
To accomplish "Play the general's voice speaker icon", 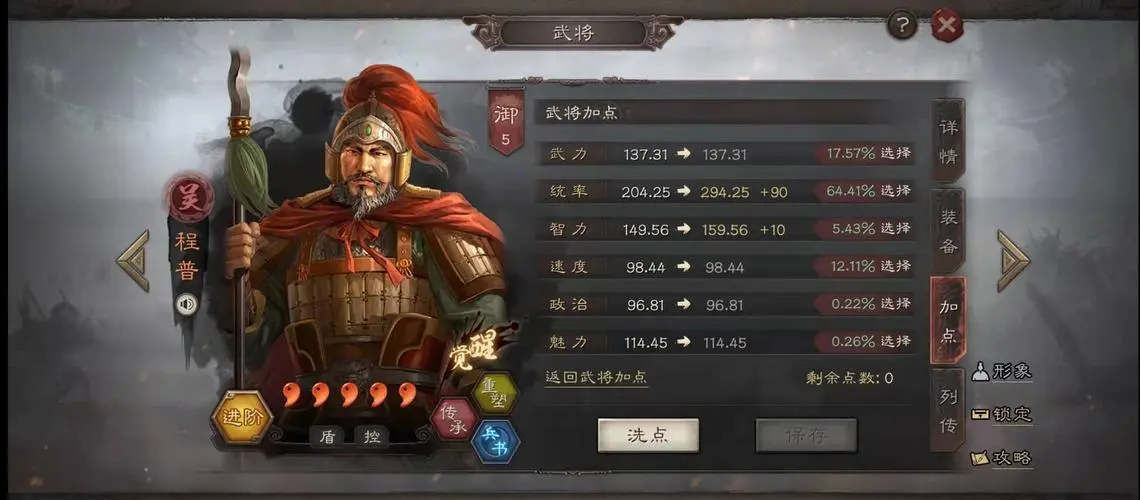I will pos(187,304).
